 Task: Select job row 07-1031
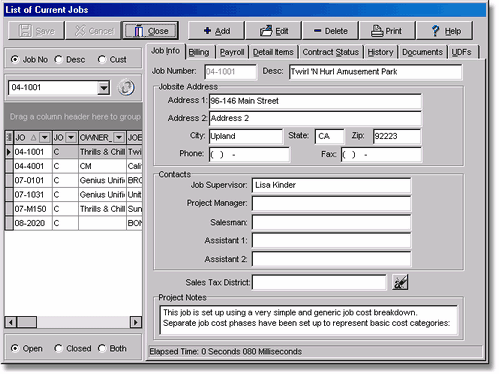[x=73, y=195]
